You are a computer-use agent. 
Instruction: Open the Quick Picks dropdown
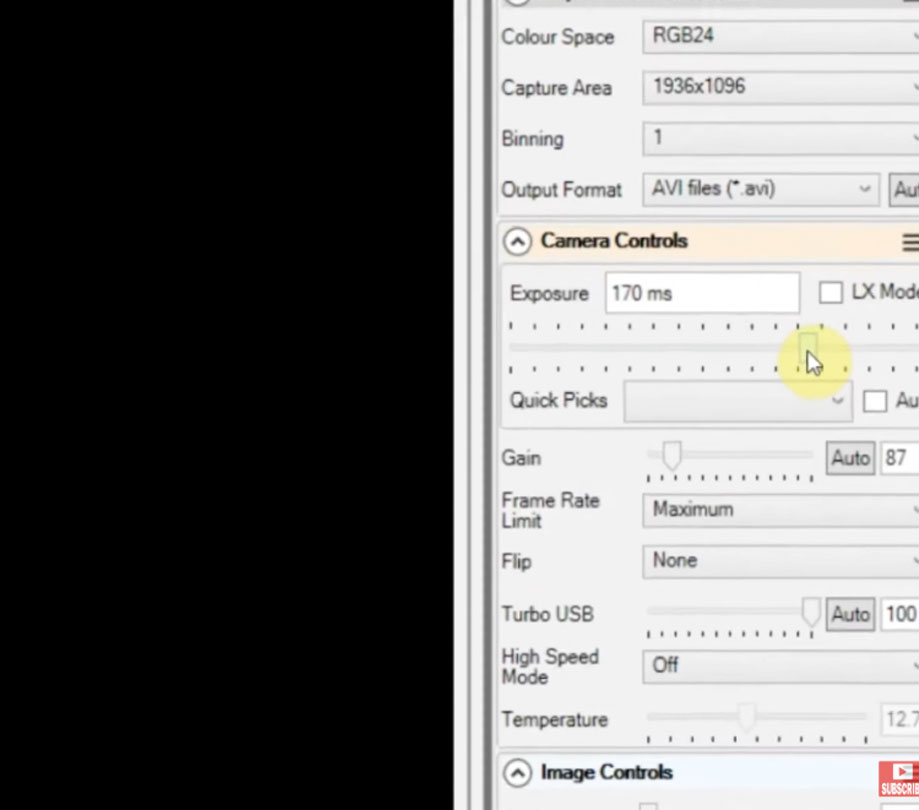[x=838, y=400]
